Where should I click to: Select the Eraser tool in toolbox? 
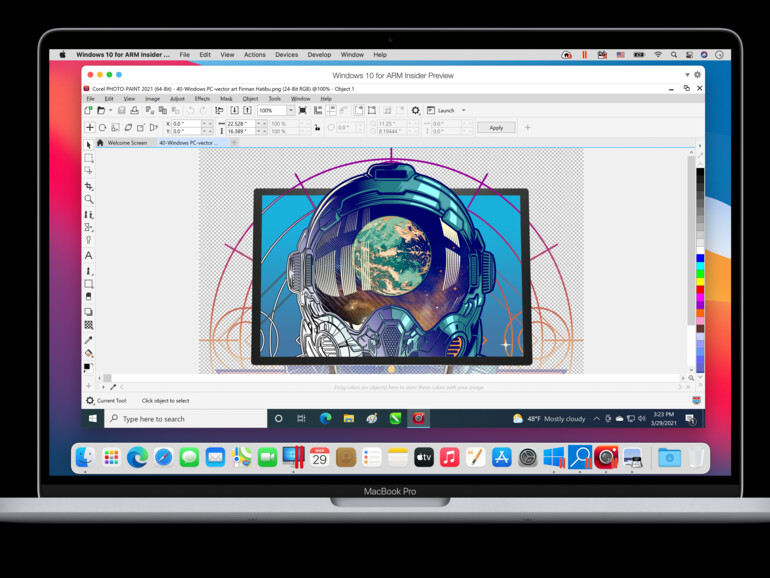pyautogui.click(x=88, y=297)
